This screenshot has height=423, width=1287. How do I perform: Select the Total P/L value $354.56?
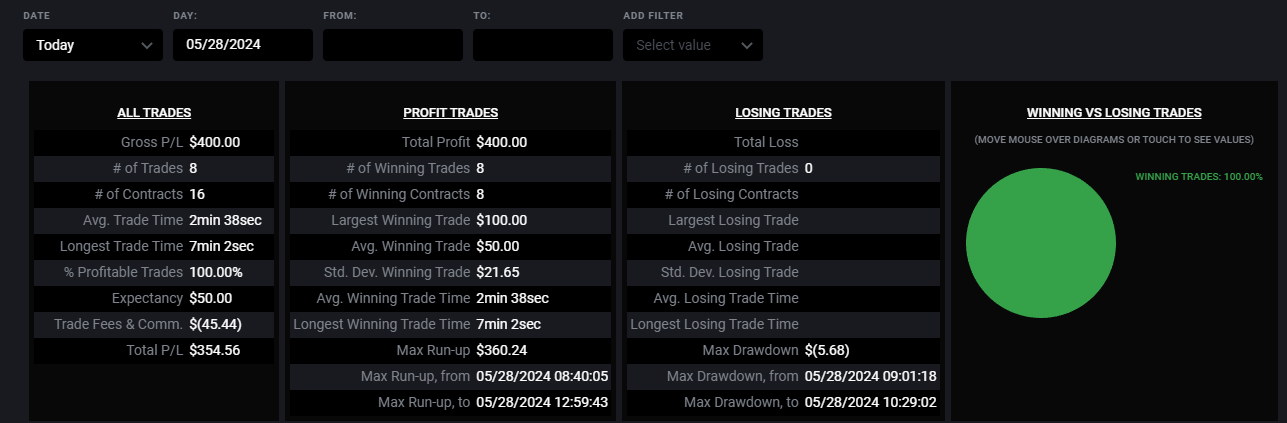point(214,350)
